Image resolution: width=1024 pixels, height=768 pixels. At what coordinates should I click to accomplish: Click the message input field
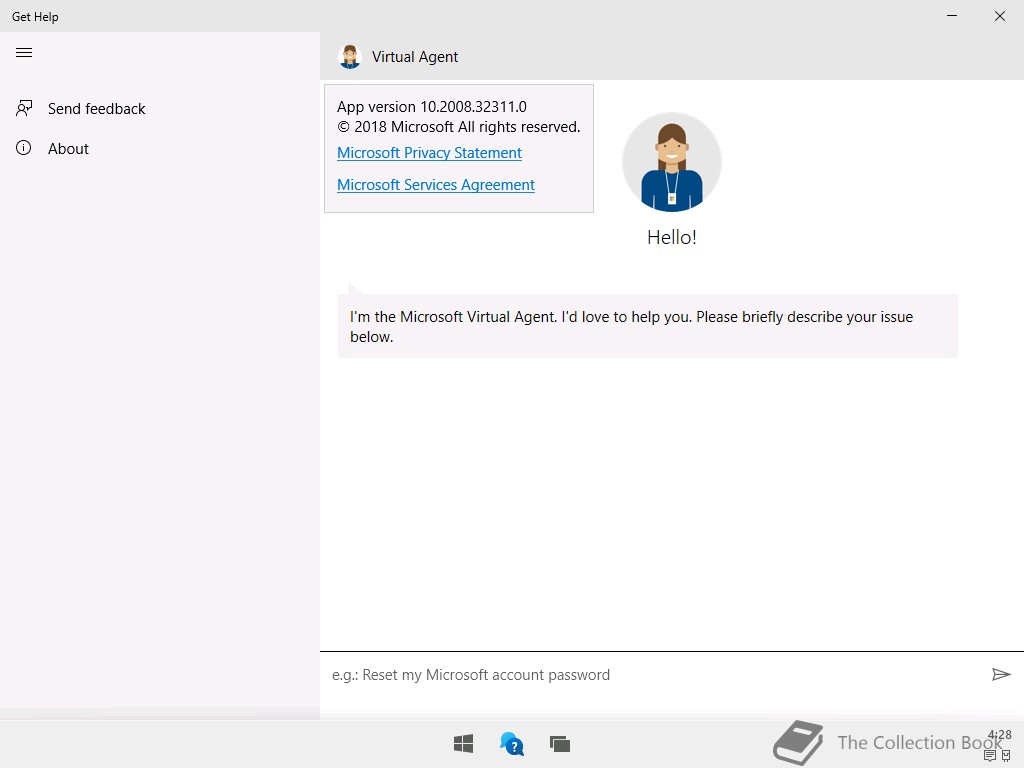tap(653, 675)
